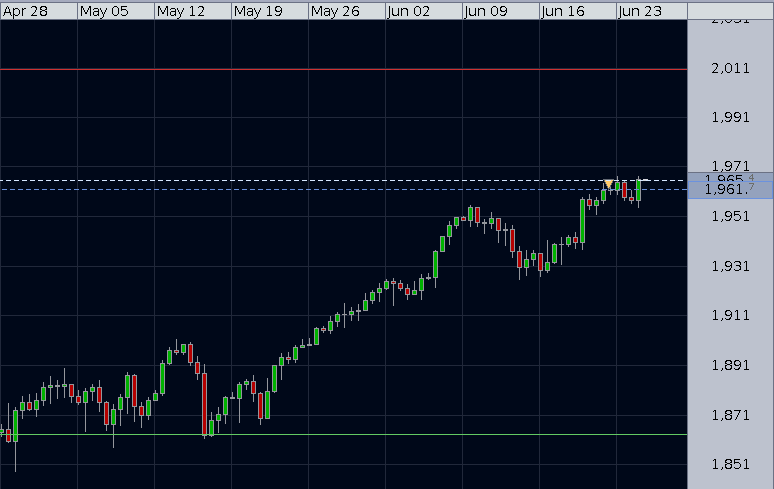774x489 pixels.
Task: Click the 1,971 price axis label
Action: tap(730, 166)
